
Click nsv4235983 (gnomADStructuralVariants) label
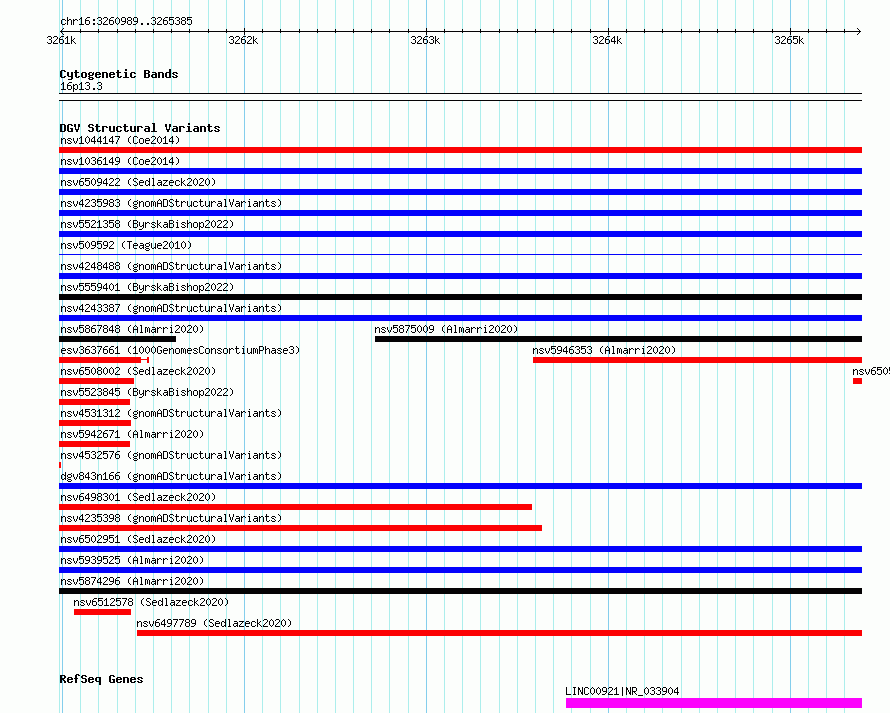pos(171,203)
